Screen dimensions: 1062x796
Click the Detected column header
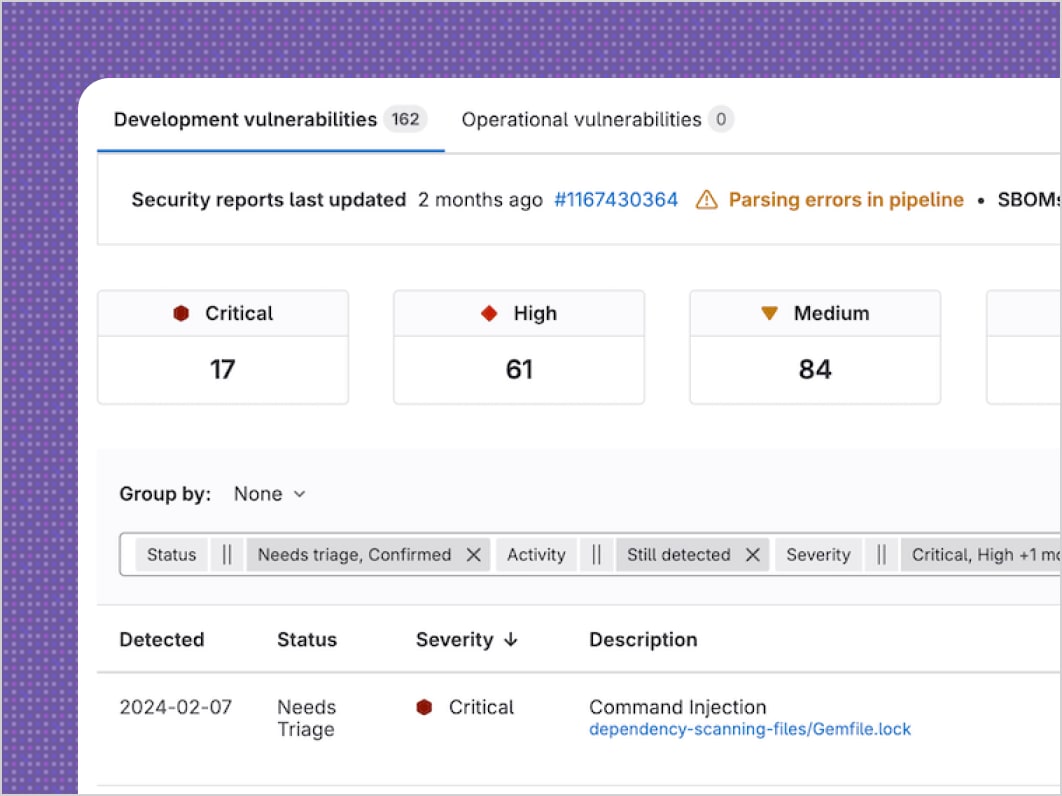tap(162, 640)
